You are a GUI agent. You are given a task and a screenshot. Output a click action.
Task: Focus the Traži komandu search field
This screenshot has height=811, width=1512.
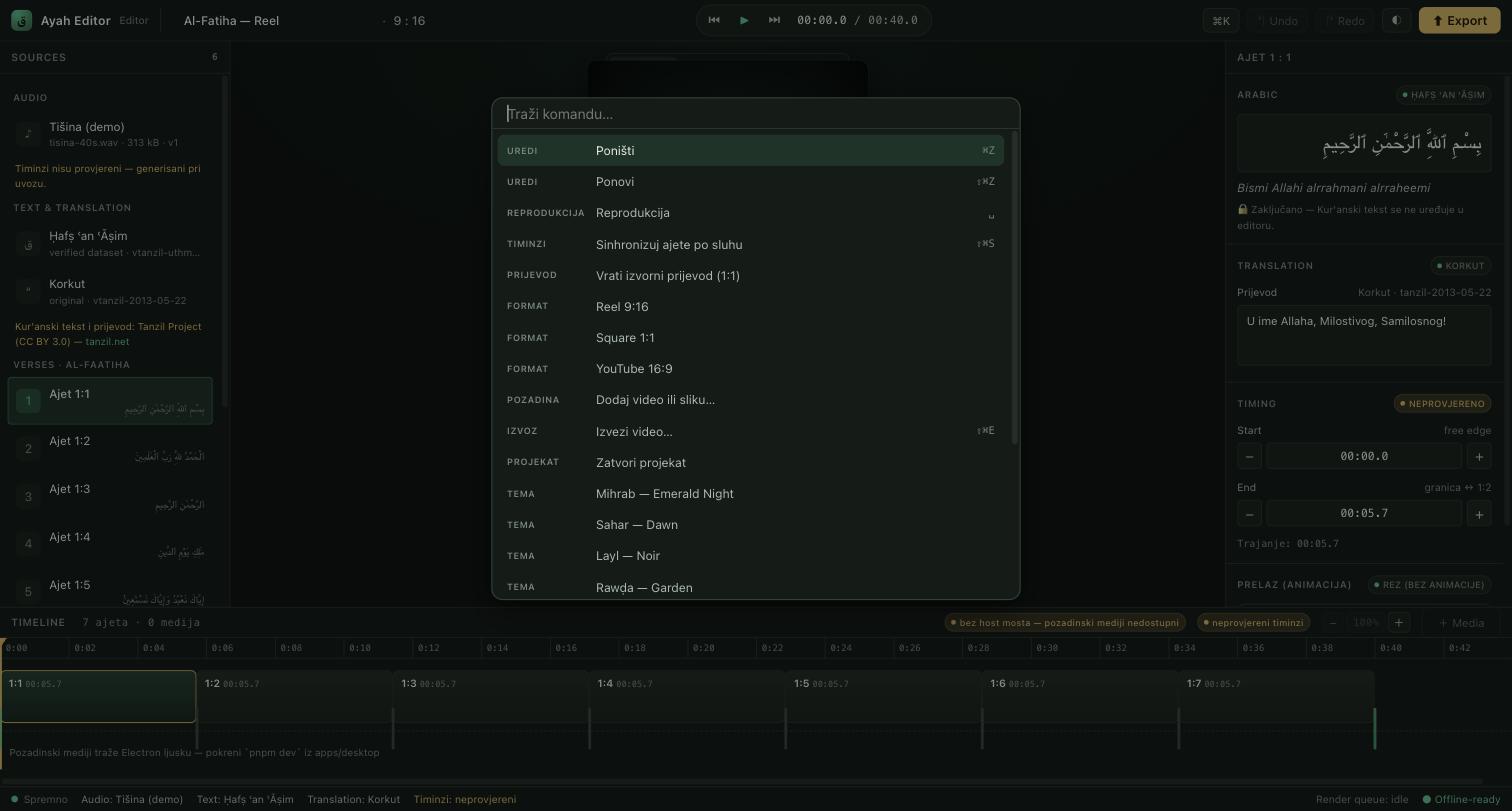(x=755, y=114)
